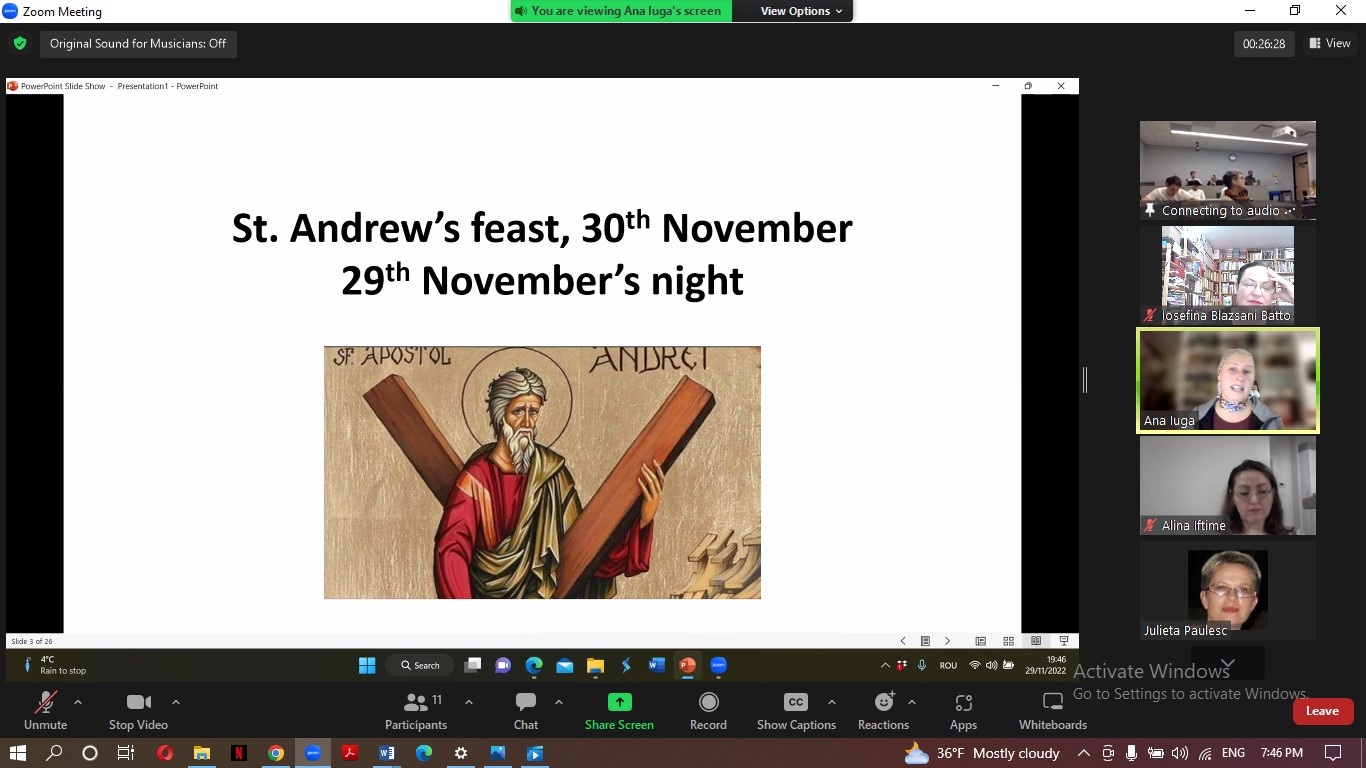The height and width of the screenshot is (768, 1366).
Task: Open the View Options dropdown
Action: click(801, 11)
